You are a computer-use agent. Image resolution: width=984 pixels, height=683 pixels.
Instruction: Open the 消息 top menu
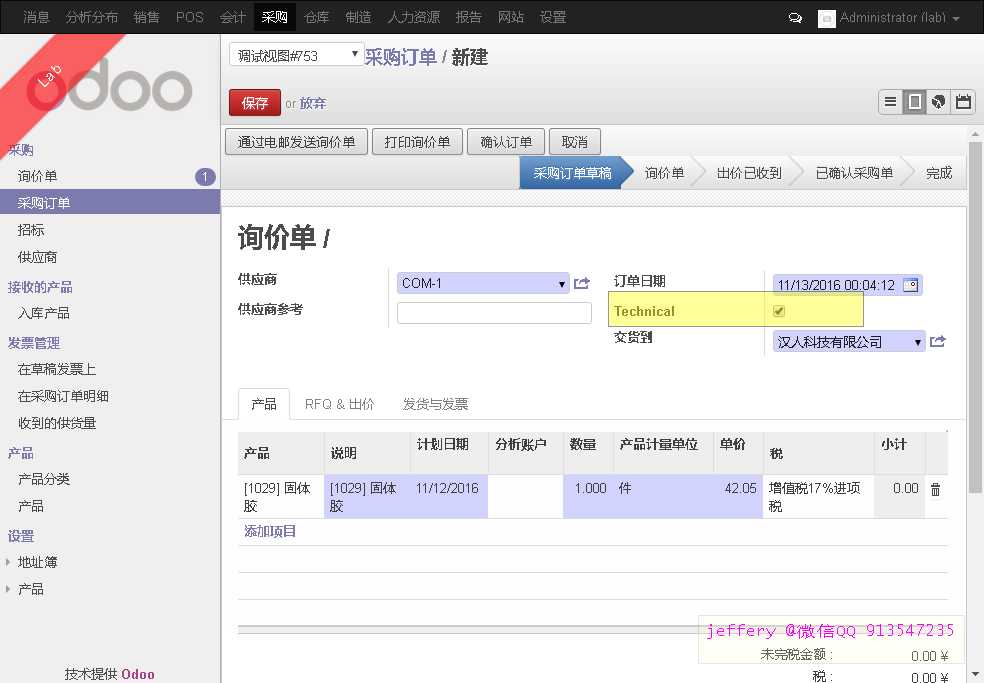pos(36,17)
